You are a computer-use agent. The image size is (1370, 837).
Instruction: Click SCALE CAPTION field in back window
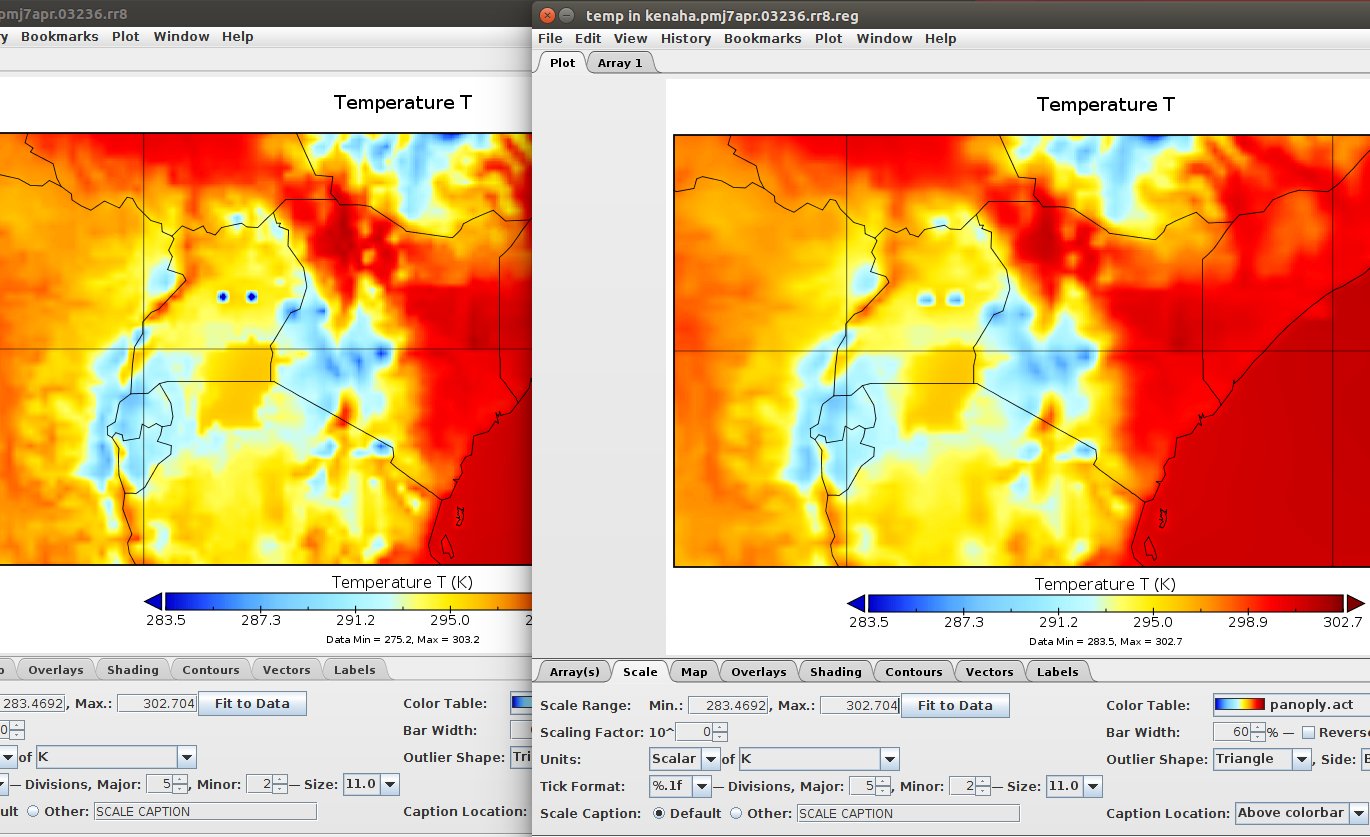(205, 811)
